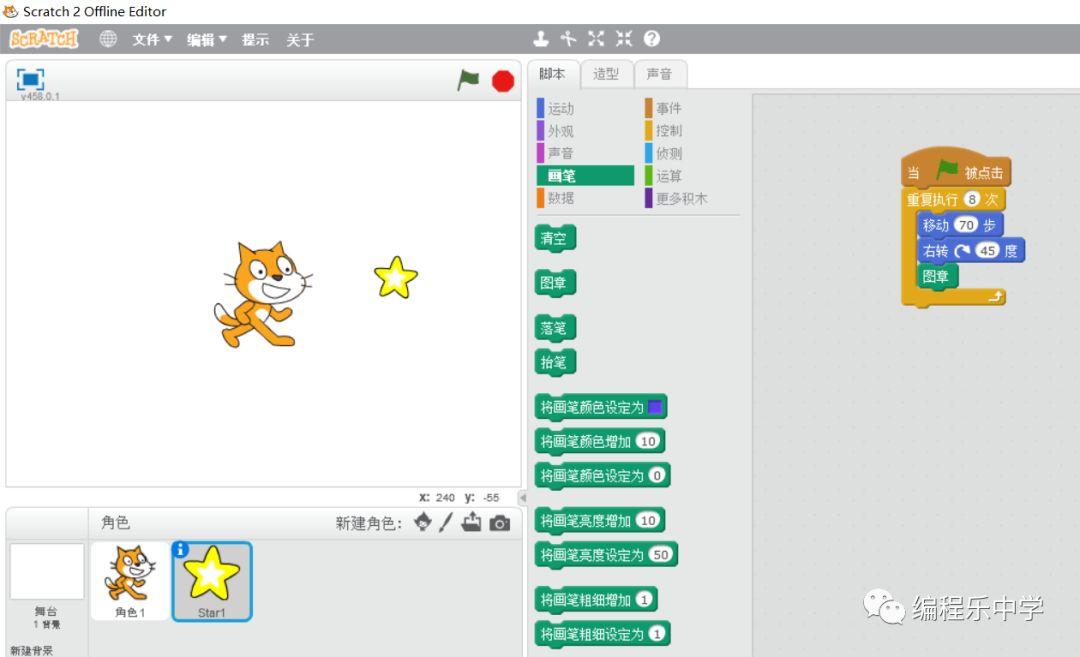Click the 将画笔亮度设定为 block value 50
The width and height of the screenshot is (1080, 657).
click(x=661, y=554)
